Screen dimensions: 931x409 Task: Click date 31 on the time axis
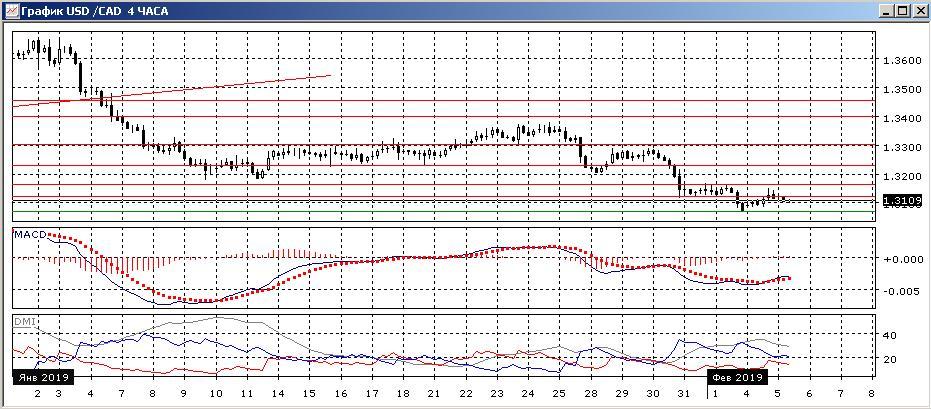(683, 394)
